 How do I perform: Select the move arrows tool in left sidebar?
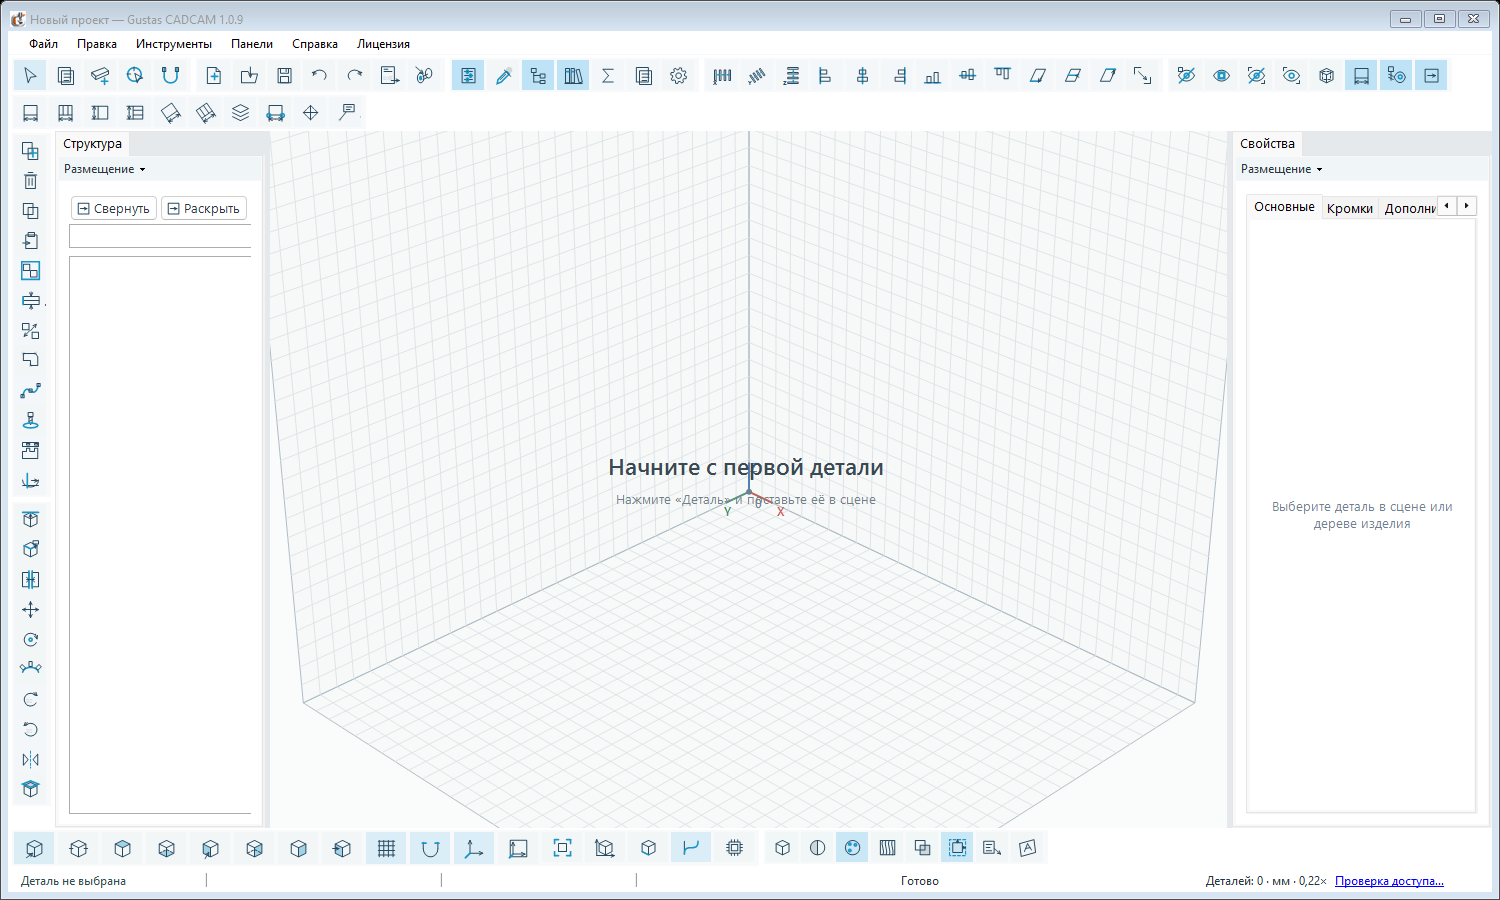[x=31, y=610]
